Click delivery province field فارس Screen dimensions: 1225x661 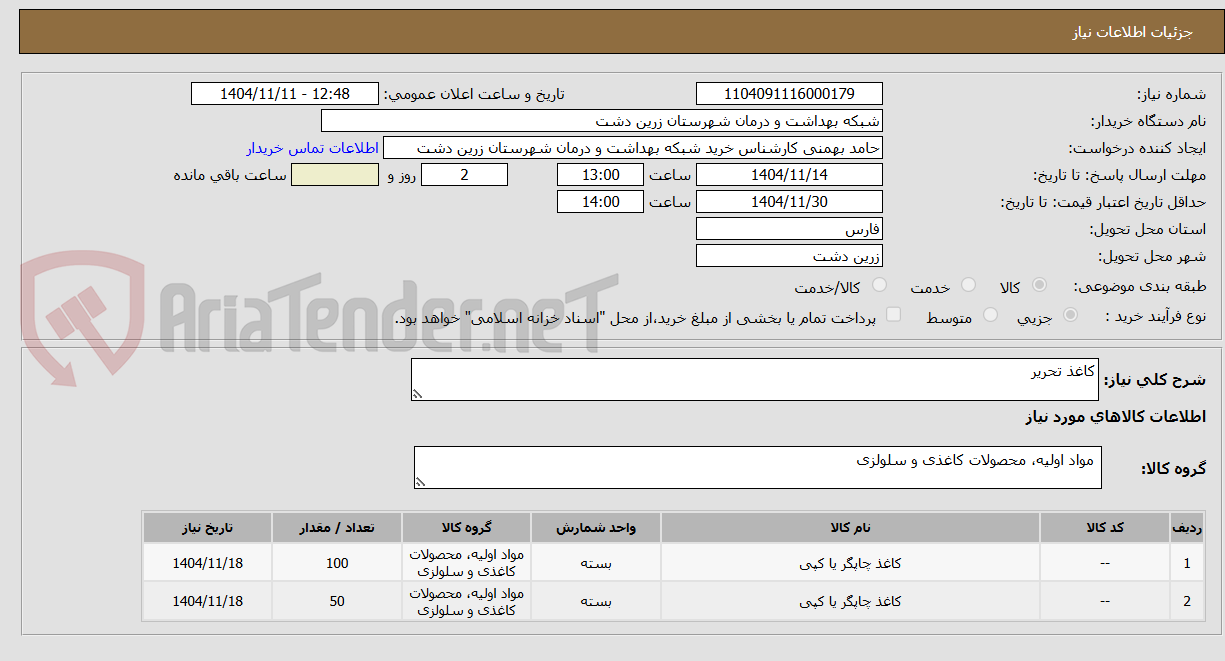(789, 229)
